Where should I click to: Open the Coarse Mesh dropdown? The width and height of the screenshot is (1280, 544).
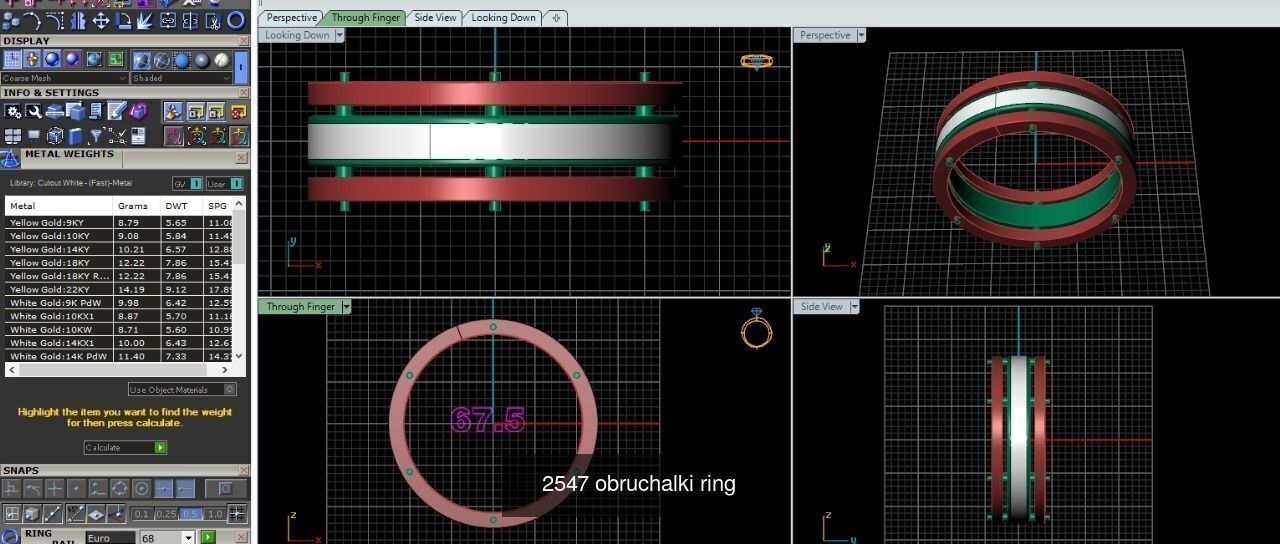(x=65, y=78)
